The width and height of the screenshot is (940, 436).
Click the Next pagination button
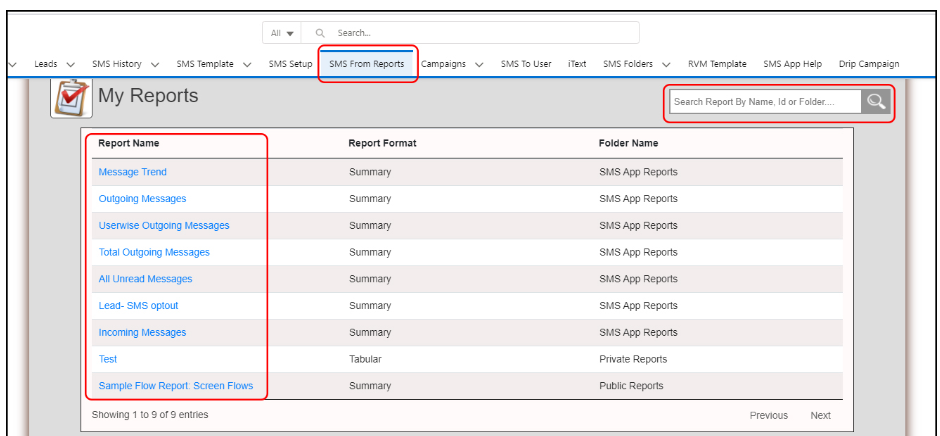click(x=820, y=415)
